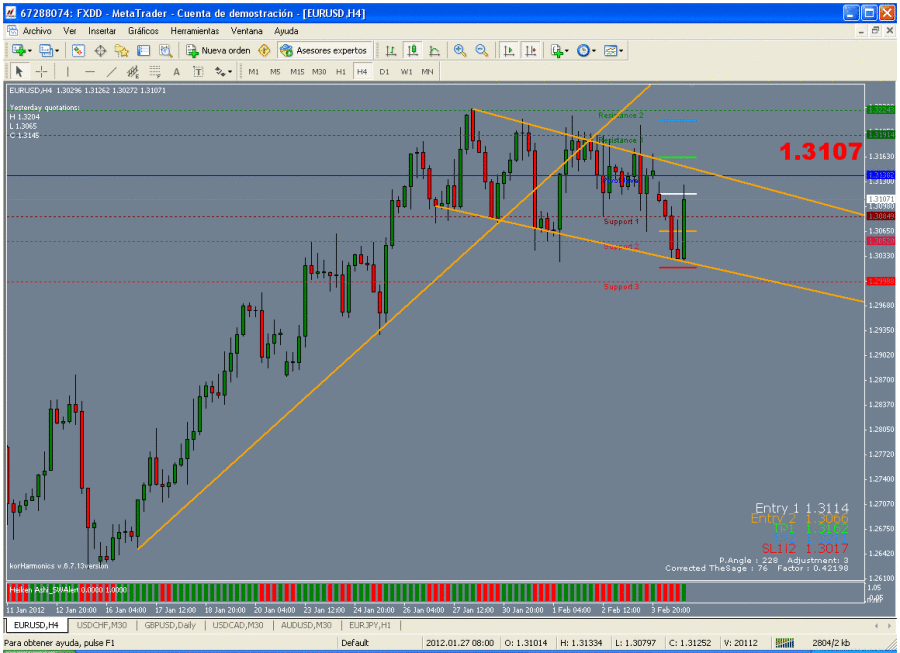
Task: Select the M15 timeframe button
Action: [297, 72]
